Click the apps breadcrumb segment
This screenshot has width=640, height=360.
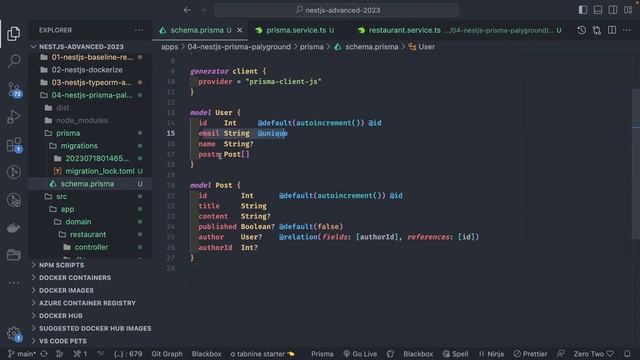coord(169,47)
